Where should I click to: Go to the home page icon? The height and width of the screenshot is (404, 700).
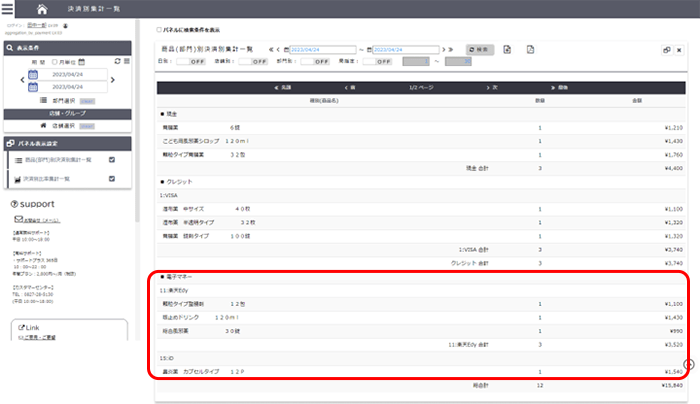pyautogui.click(x=42, y=9)
